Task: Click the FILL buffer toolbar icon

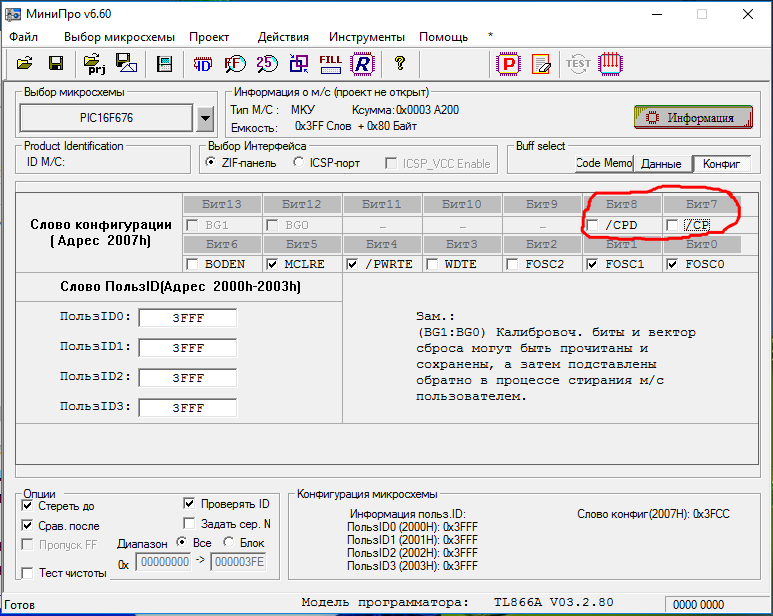Action: pyautogui.click(x=330, y=64)
